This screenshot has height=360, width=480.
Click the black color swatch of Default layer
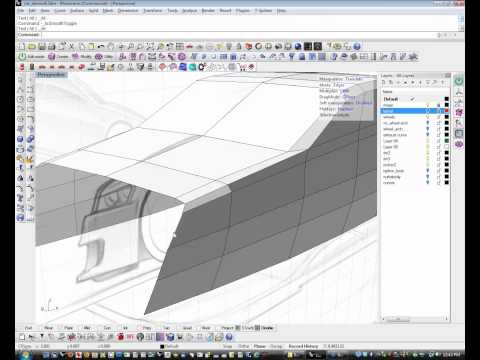pos(447,99)
